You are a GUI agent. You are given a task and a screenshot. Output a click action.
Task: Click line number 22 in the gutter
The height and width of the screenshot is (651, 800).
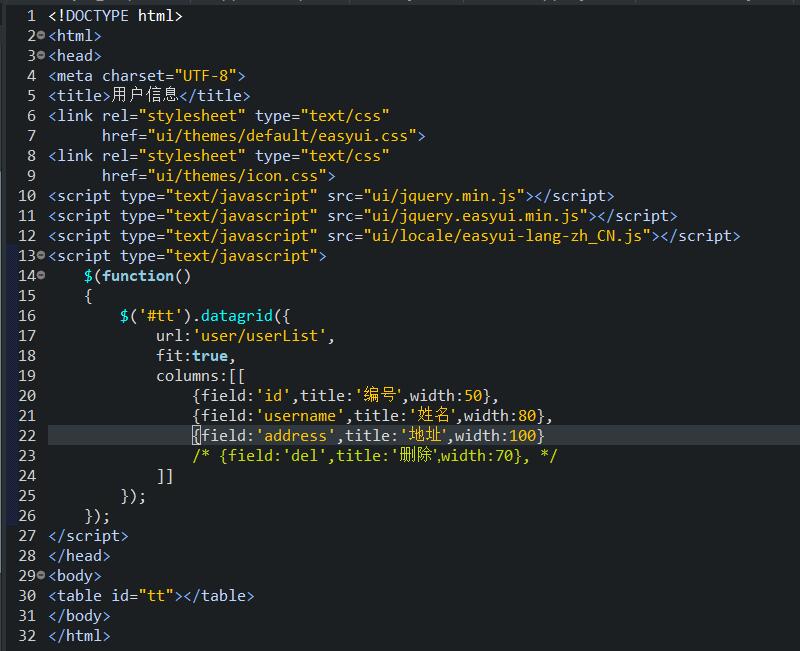pyautogui.click(x=27, y=436)
